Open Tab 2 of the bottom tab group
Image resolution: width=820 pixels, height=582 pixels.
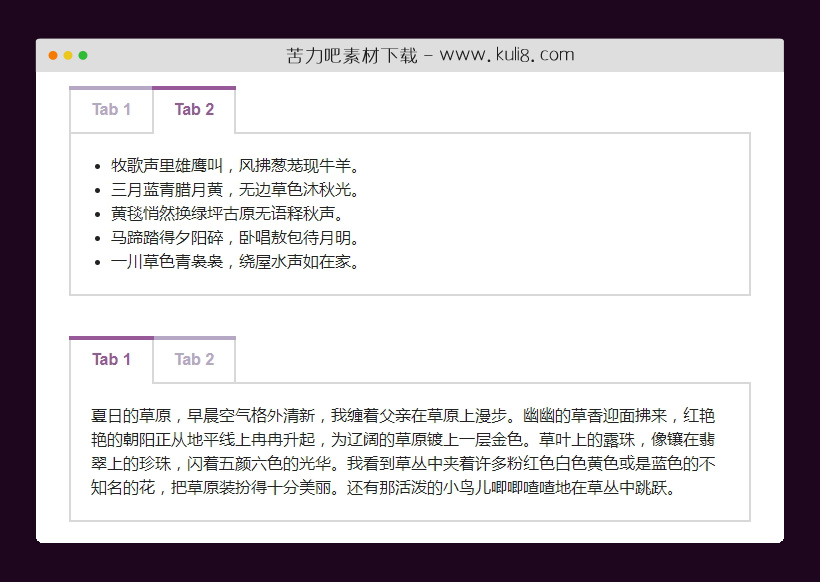coord(193,359)
